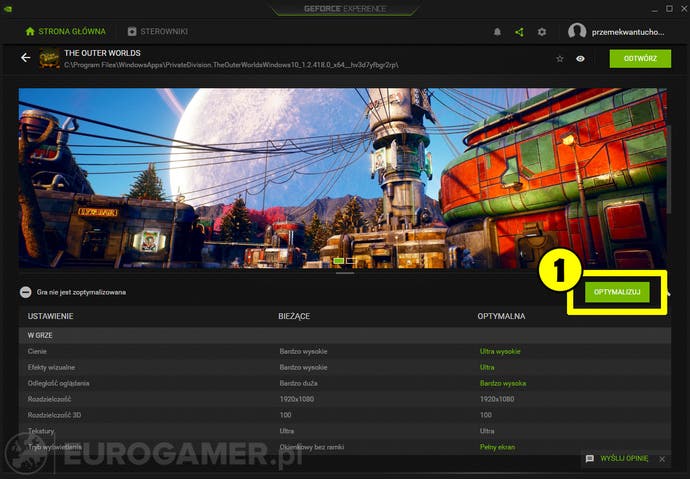The height and width of the screenshot is (479, 690).
Task: Open the settings gear
Action: pos(542,32)
